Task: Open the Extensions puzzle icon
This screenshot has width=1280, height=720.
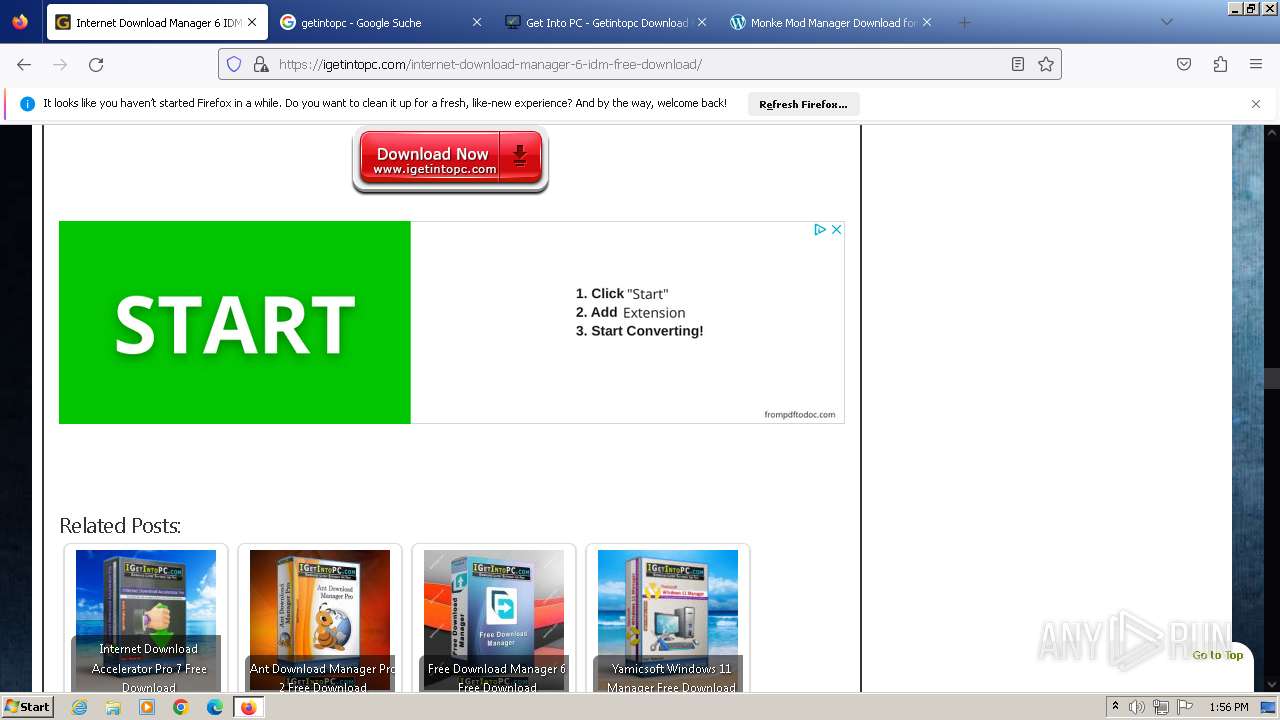Action: [x=1220, y=64]
